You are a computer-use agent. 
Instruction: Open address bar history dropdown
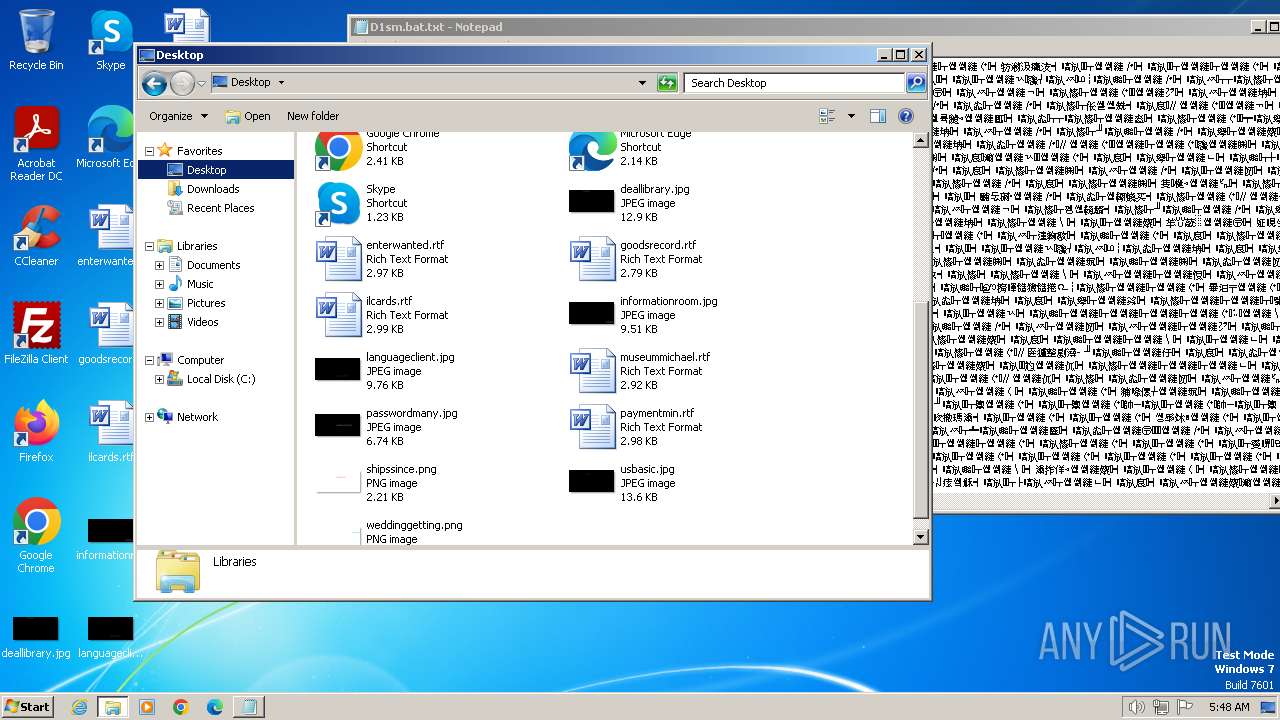click(x=642, y=83)
